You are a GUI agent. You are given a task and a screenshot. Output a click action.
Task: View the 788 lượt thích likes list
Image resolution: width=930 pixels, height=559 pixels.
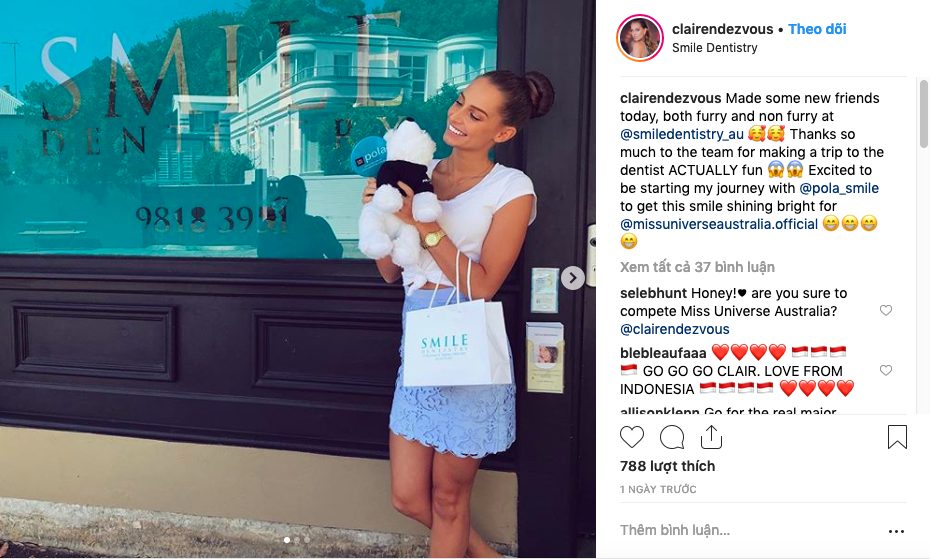pyautogui.click(x=667, y=466)
